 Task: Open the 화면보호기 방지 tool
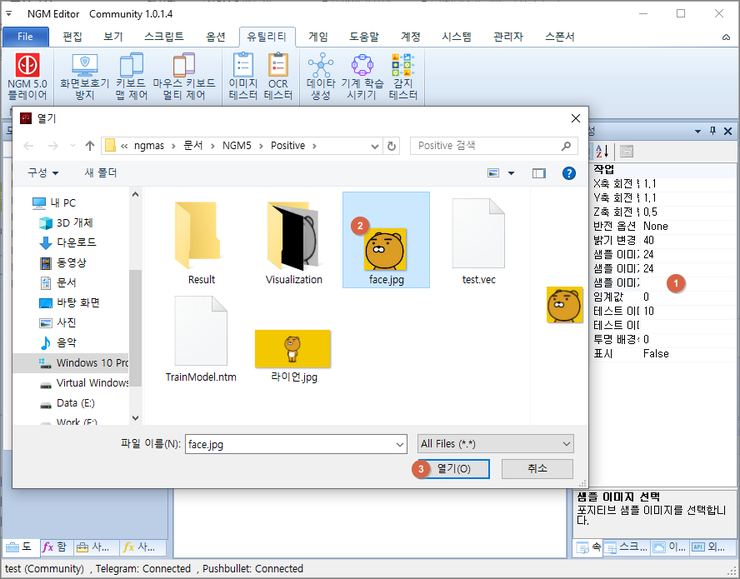click(85, 76)
